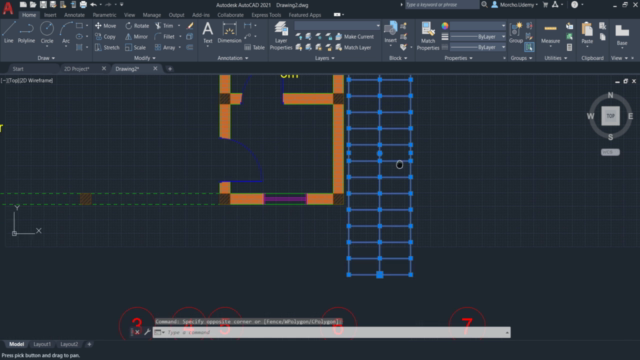Click the Array tool
This screenshot has height=360, width=640.
pyautogui.click(x=165, y=47)
